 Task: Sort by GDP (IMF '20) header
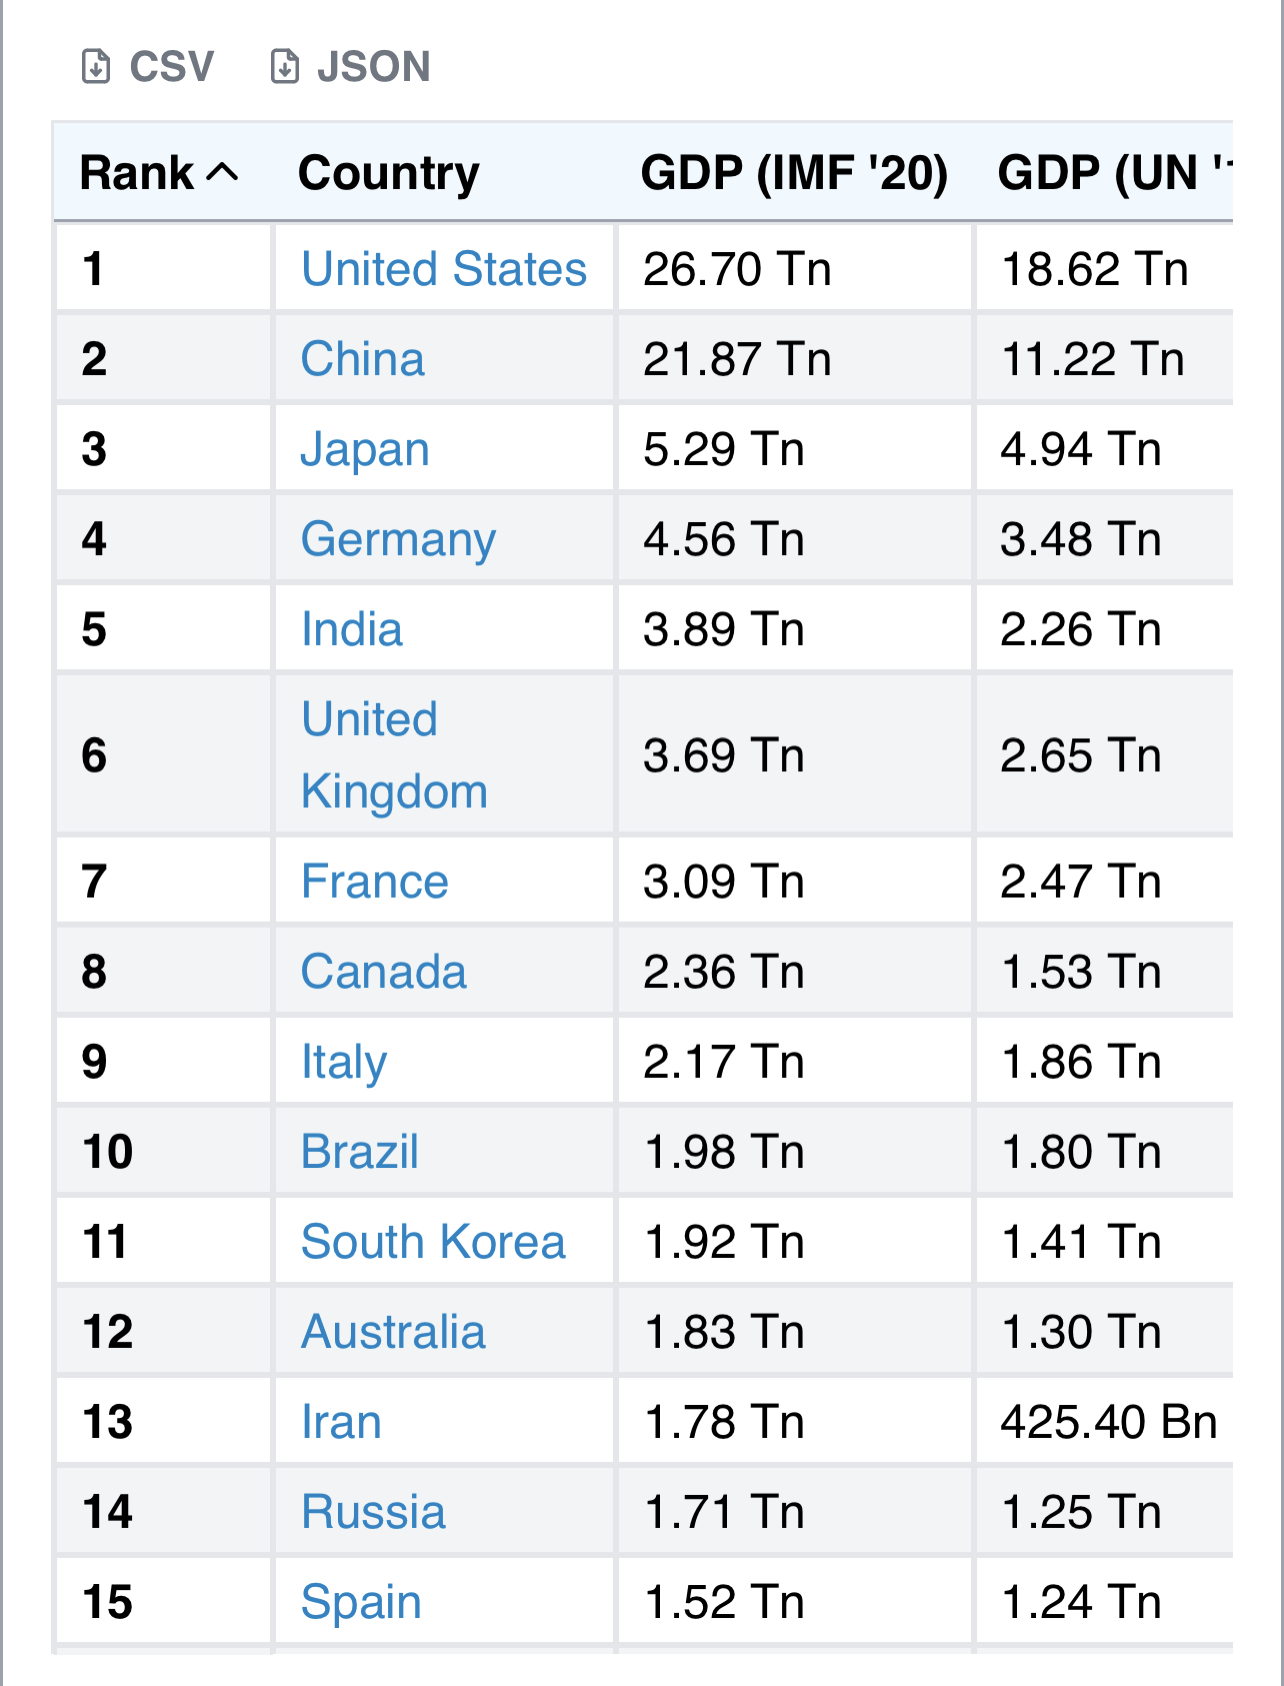[x=794, y=173]
